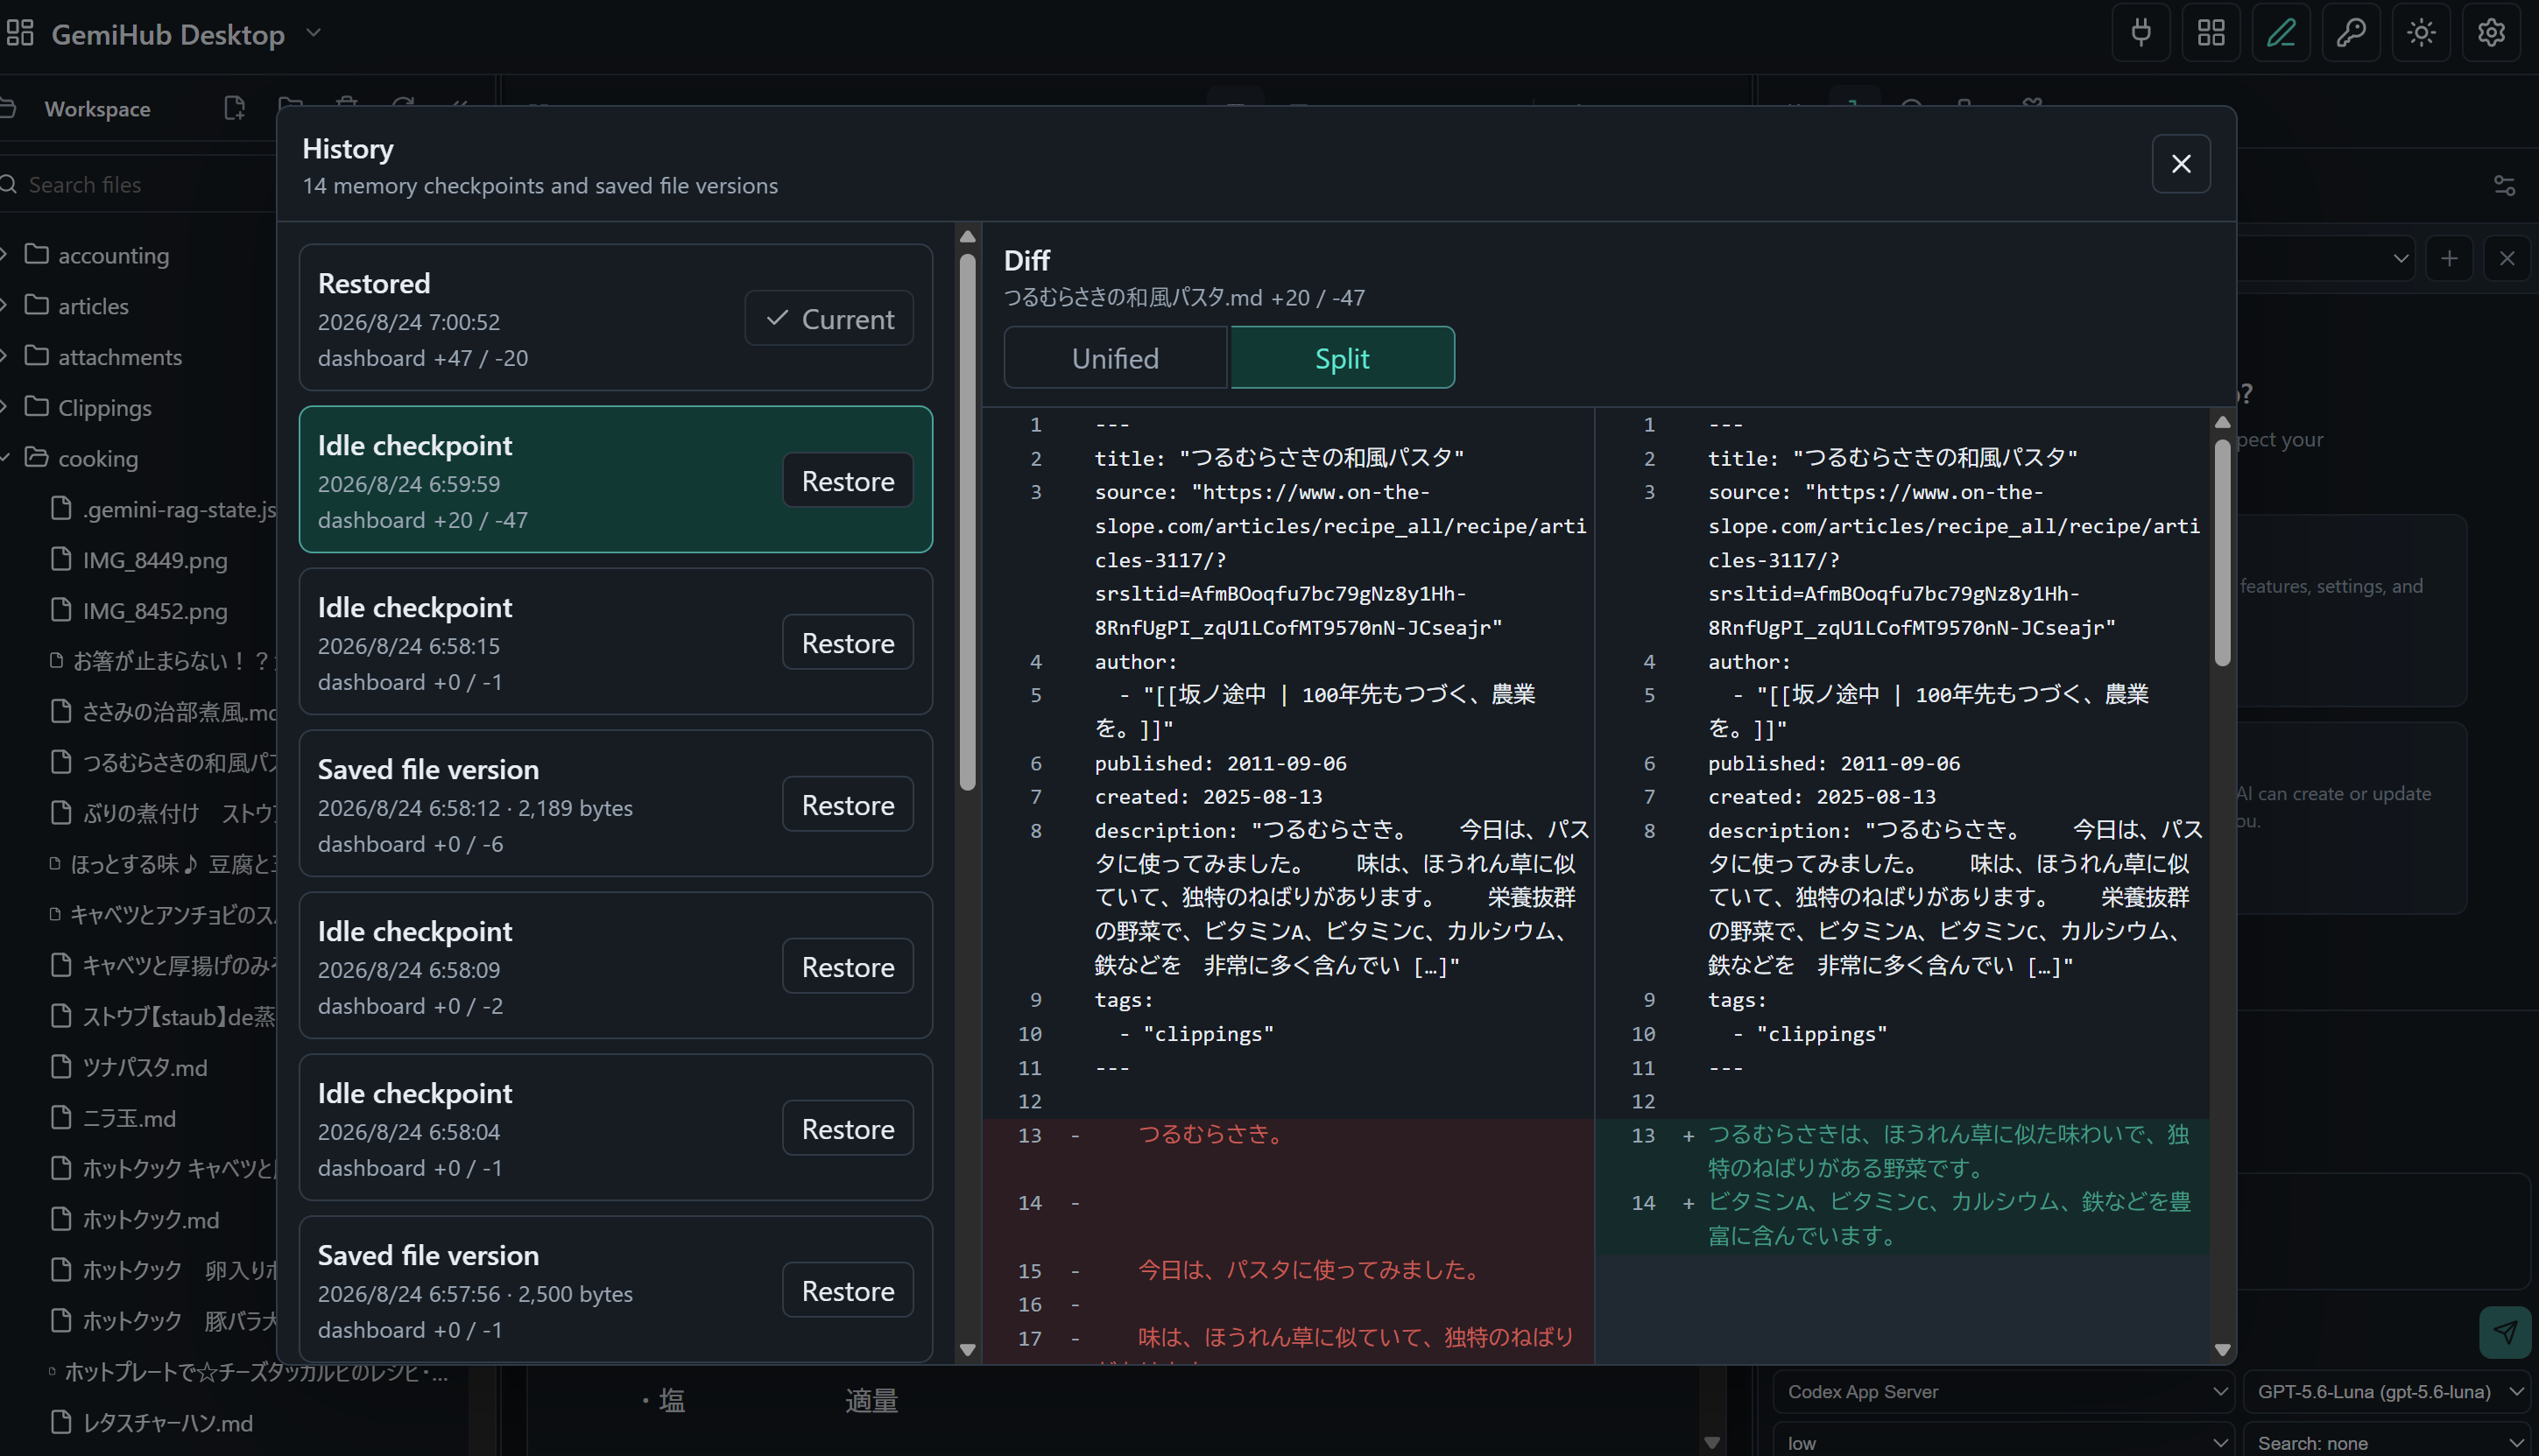Click history list scroll down arrow
Image resolution: width=2539 pixels, height=1456 pixels.
tap(967, 1349)
